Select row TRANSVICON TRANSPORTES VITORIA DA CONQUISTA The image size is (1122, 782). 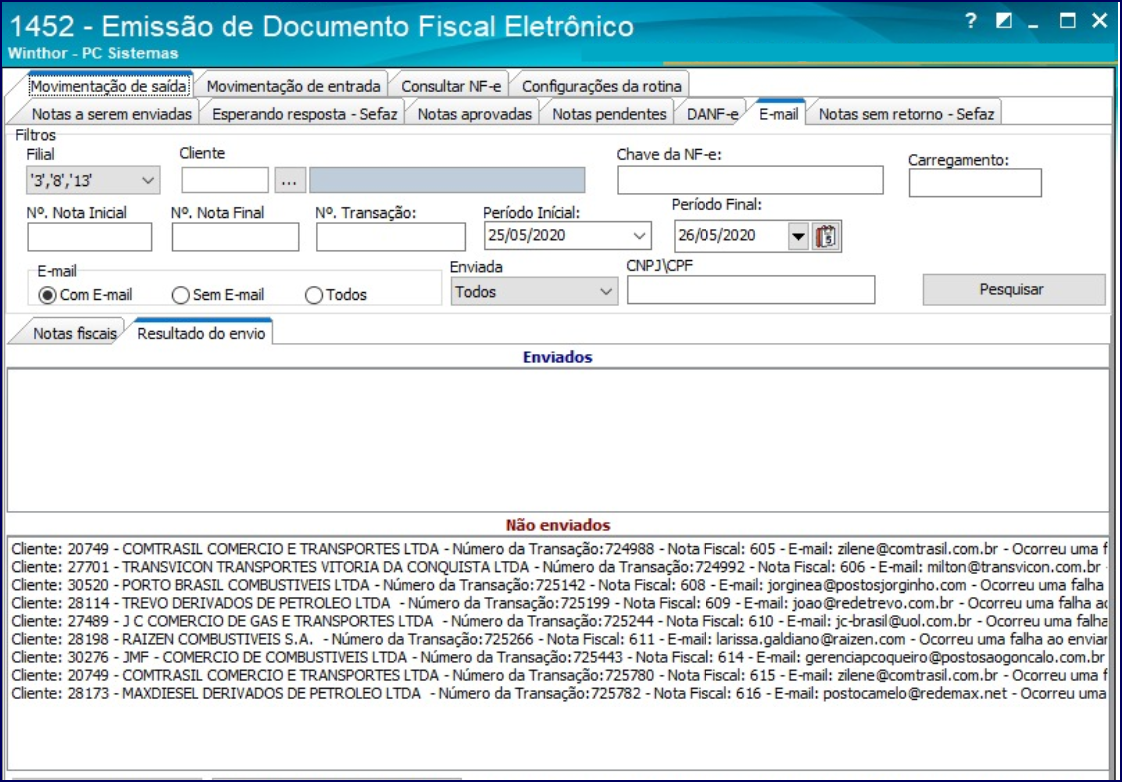click(558, 567)
